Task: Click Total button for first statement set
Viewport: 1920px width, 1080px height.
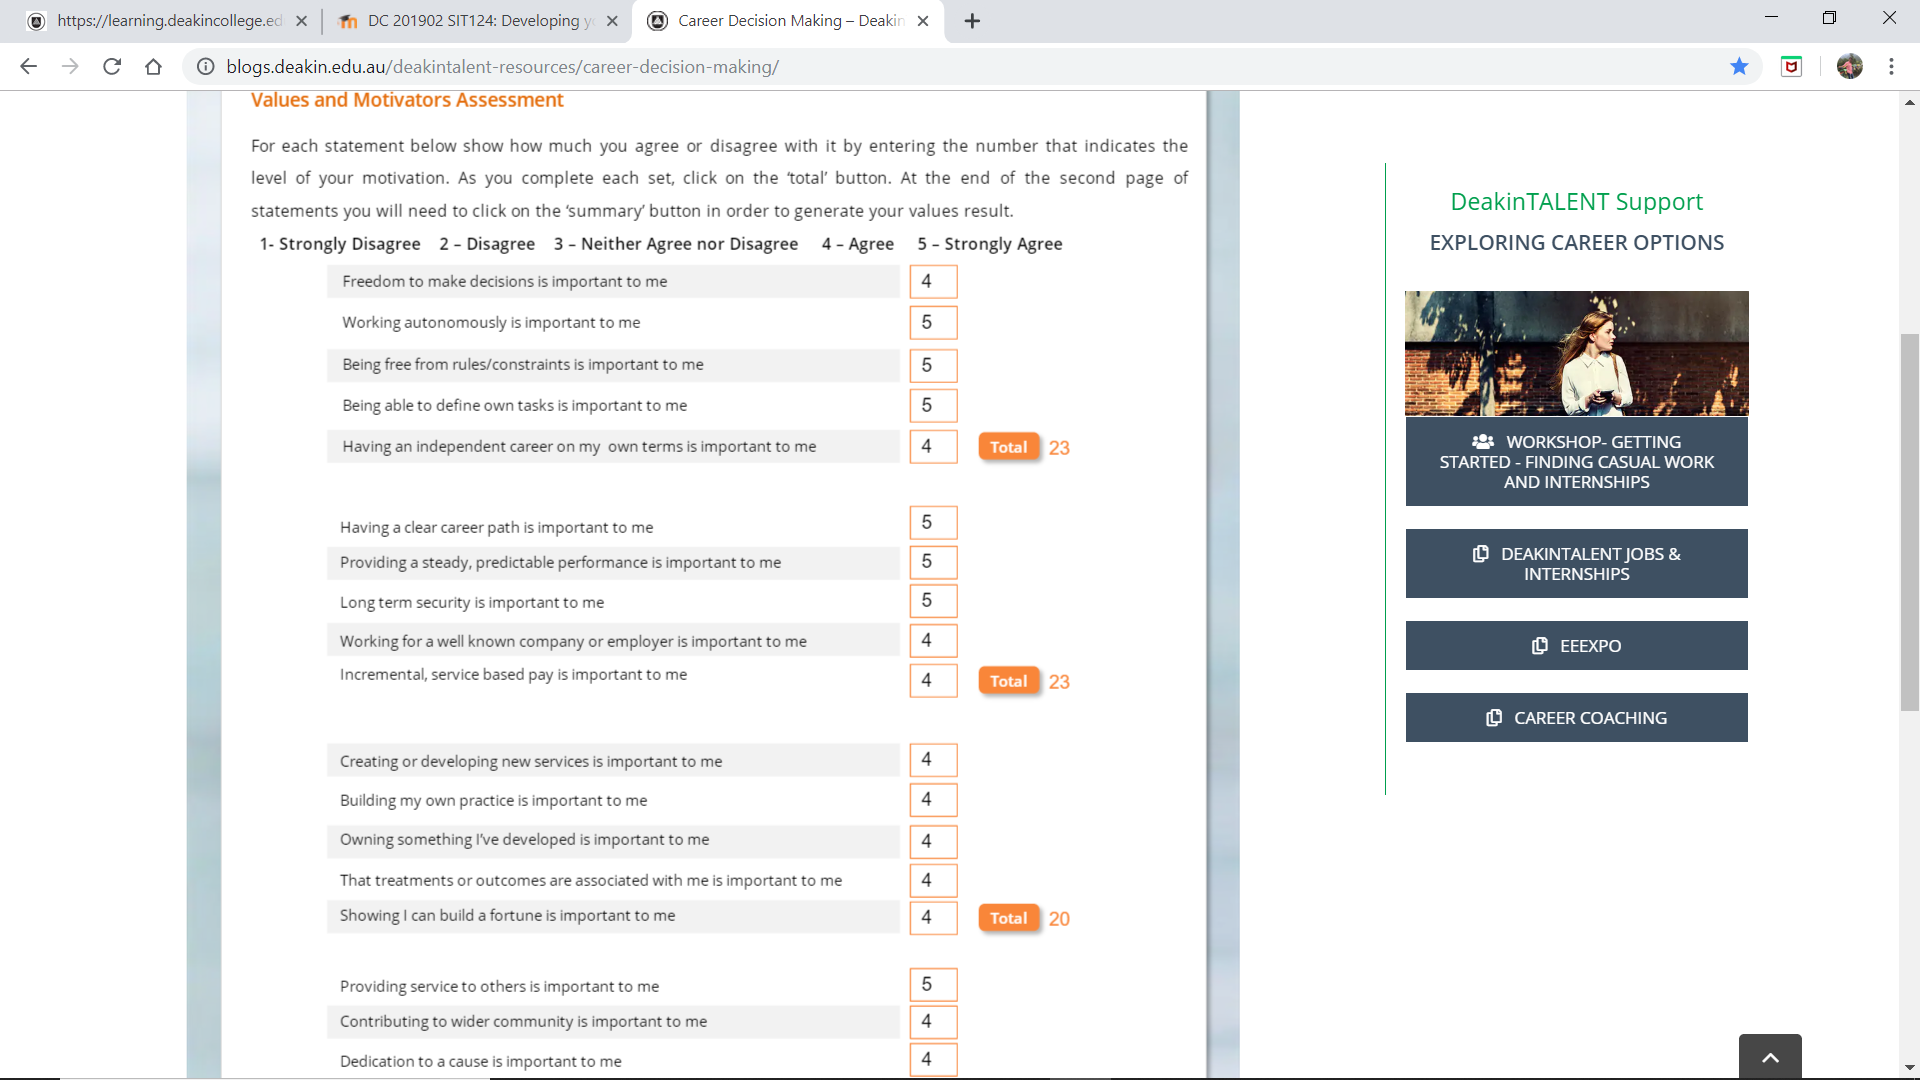Action: click(x=1008, y=447)
